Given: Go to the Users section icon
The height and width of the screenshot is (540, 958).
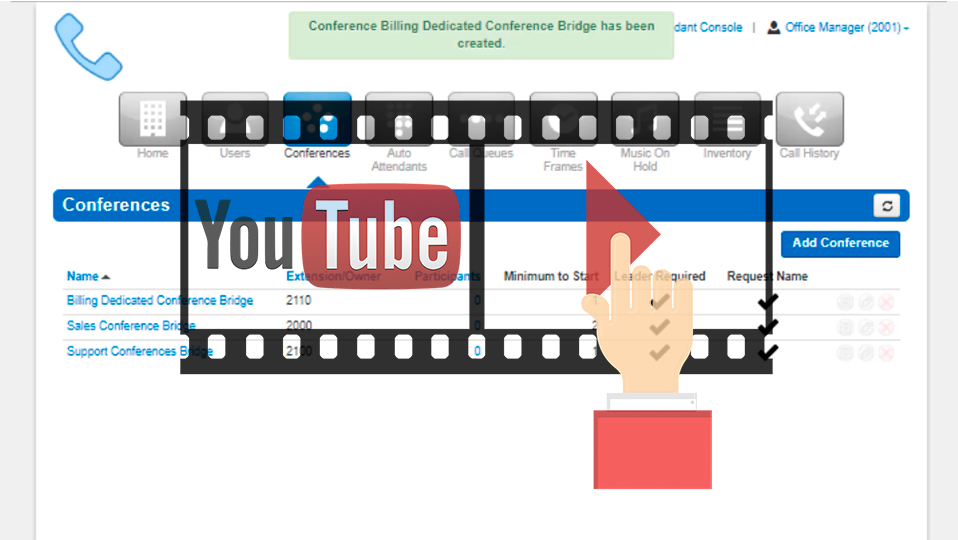Looking at the screenshot, I should pyautogui.click(x=235, y=120).
